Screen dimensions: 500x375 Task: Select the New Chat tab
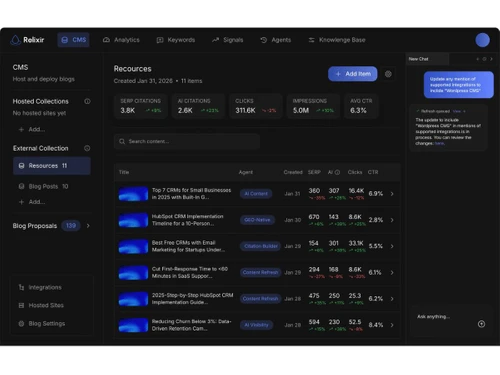coord(427,59)
